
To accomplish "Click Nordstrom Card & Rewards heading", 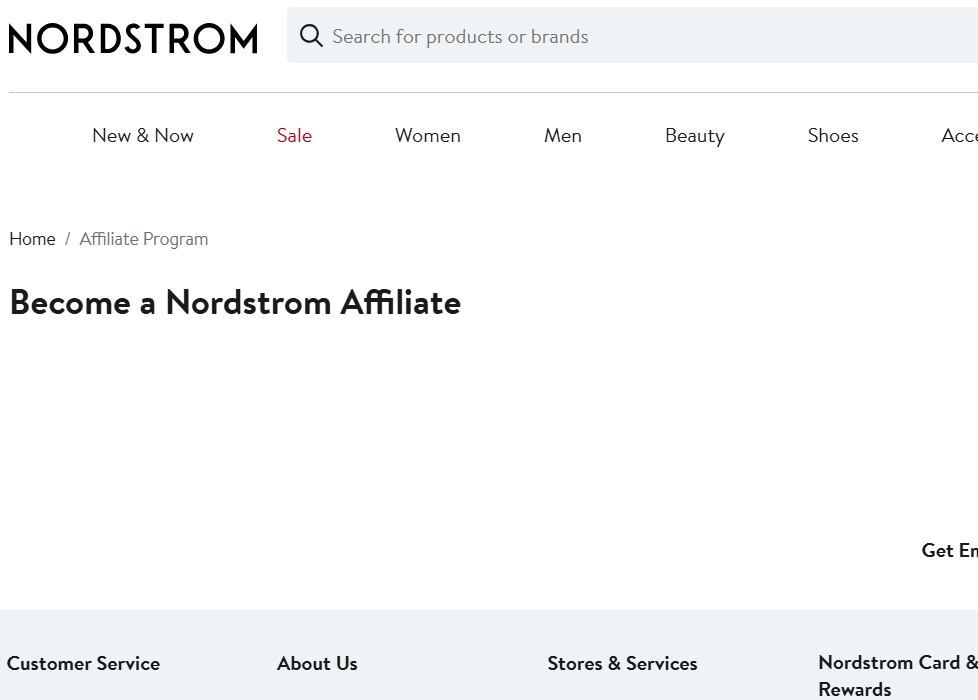I will coord(898,676).
